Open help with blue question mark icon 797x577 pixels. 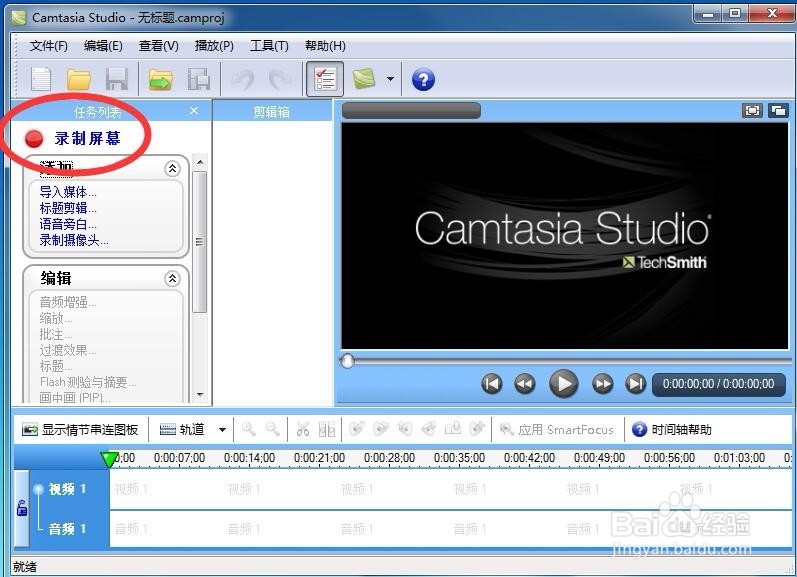pyautogui.click(x=423, y=80)
